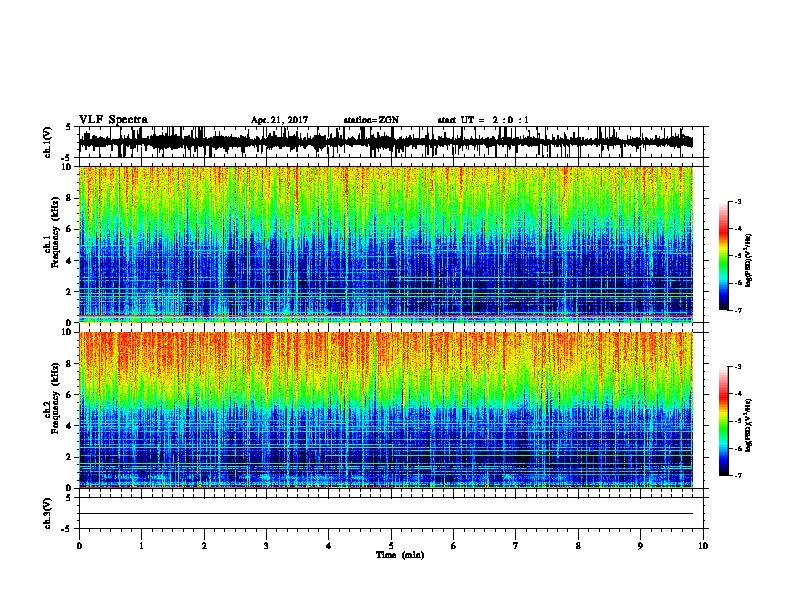Click the "10" tick on the time axis
This screenshot has height=612, width=792.
click(x=703, y=546)
